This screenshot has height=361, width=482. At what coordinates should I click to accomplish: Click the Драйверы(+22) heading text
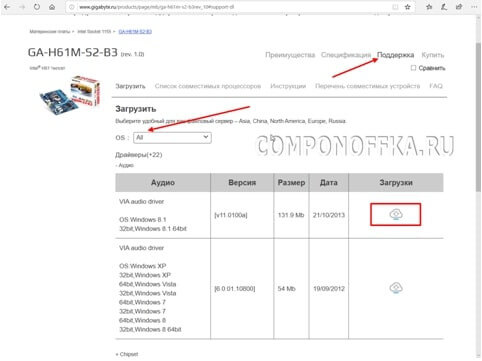pyautogui.click(x=139, y=155)
